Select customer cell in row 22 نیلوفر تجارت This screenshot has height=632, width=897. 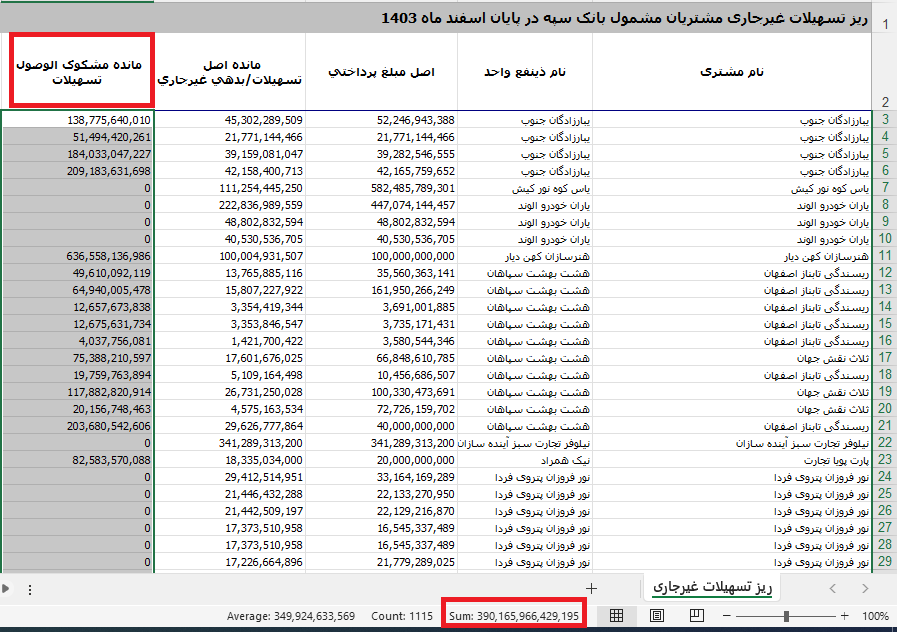[x=732, y=443]
